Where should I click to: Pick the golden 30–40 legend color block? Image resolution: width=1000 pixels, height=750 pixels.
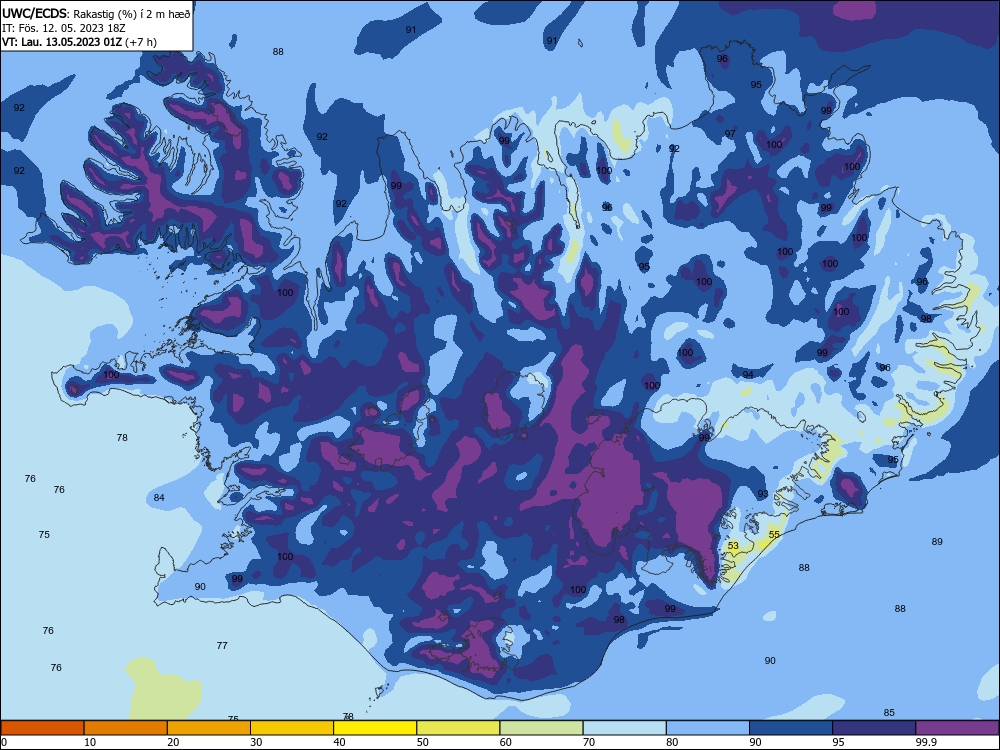(x=292, y=728)
